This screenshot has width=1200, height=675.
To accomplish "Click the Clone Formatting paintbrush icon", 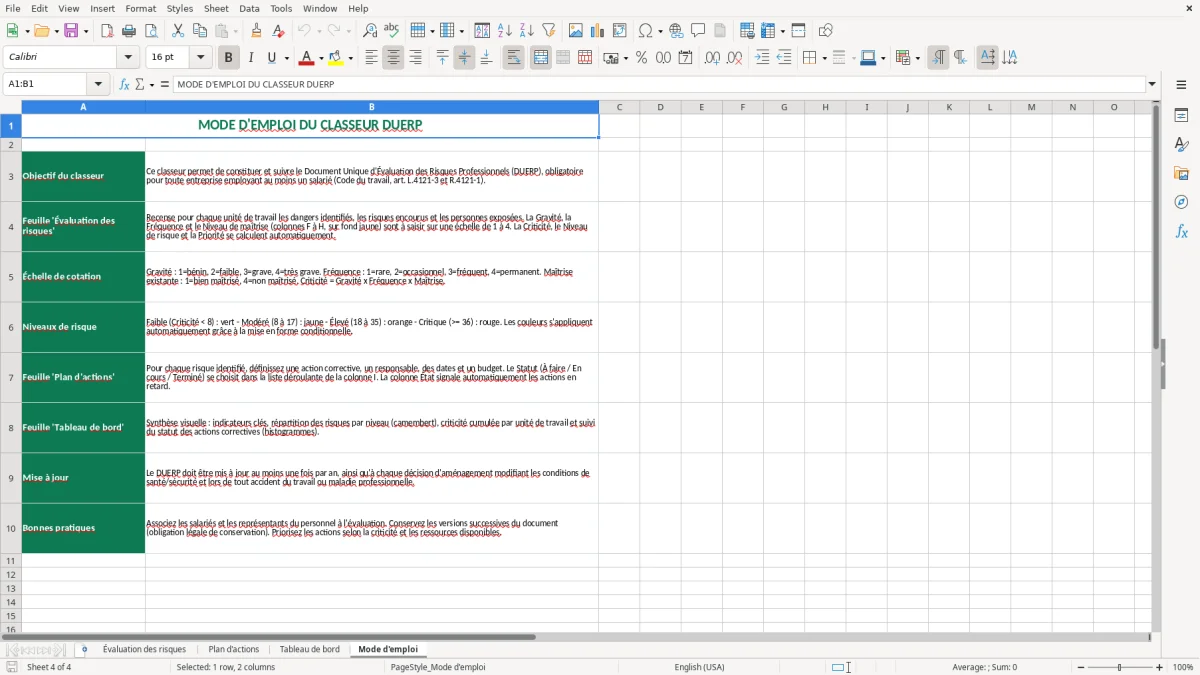I will tap(256, 31).
